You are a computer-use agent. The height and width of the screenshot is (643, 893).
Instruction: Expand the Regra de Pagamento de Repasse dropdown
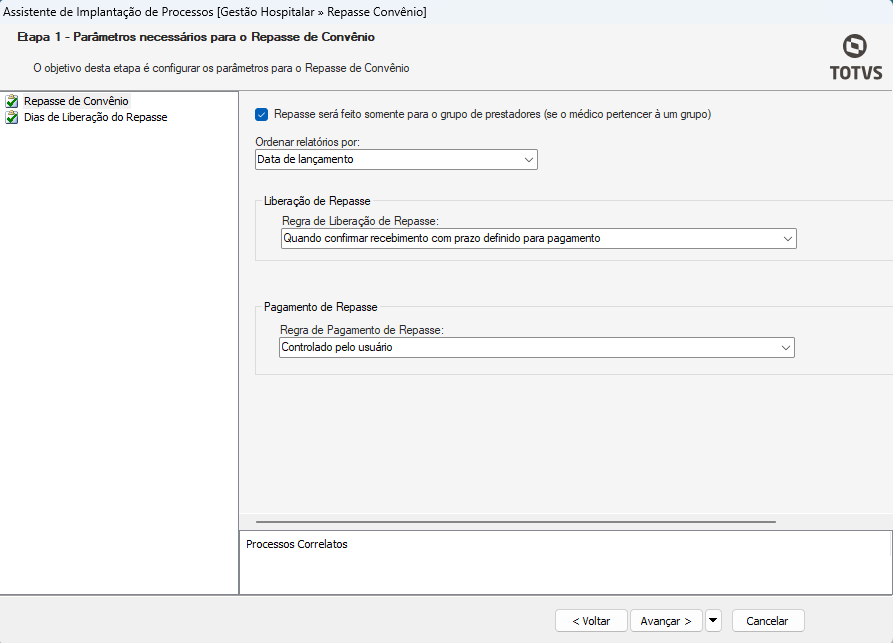785,347
